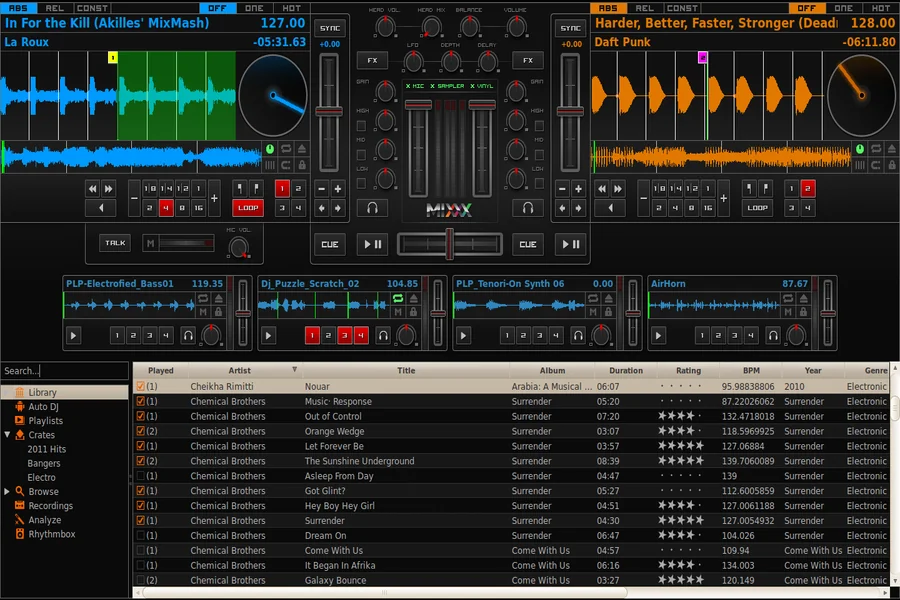Click the Auto DJ icon in sidebar

click(x=19, y=407)
